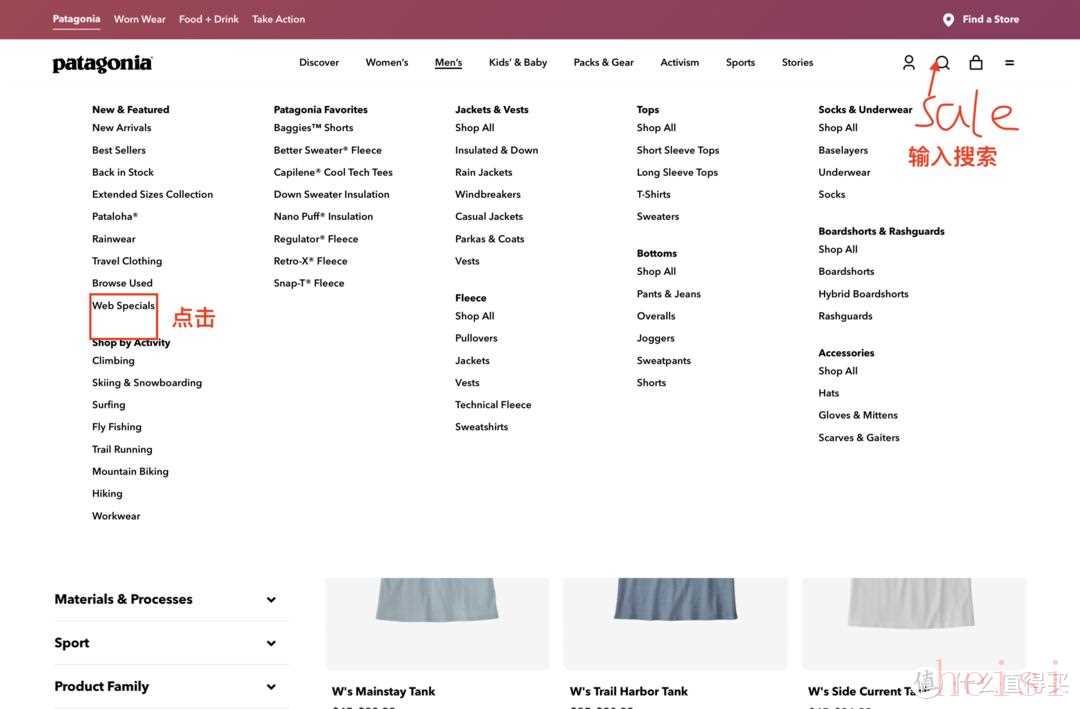The height and width of the screenshot is (709, 1080).
Task: Open the Women's menu
Action: tap(386, 62)
